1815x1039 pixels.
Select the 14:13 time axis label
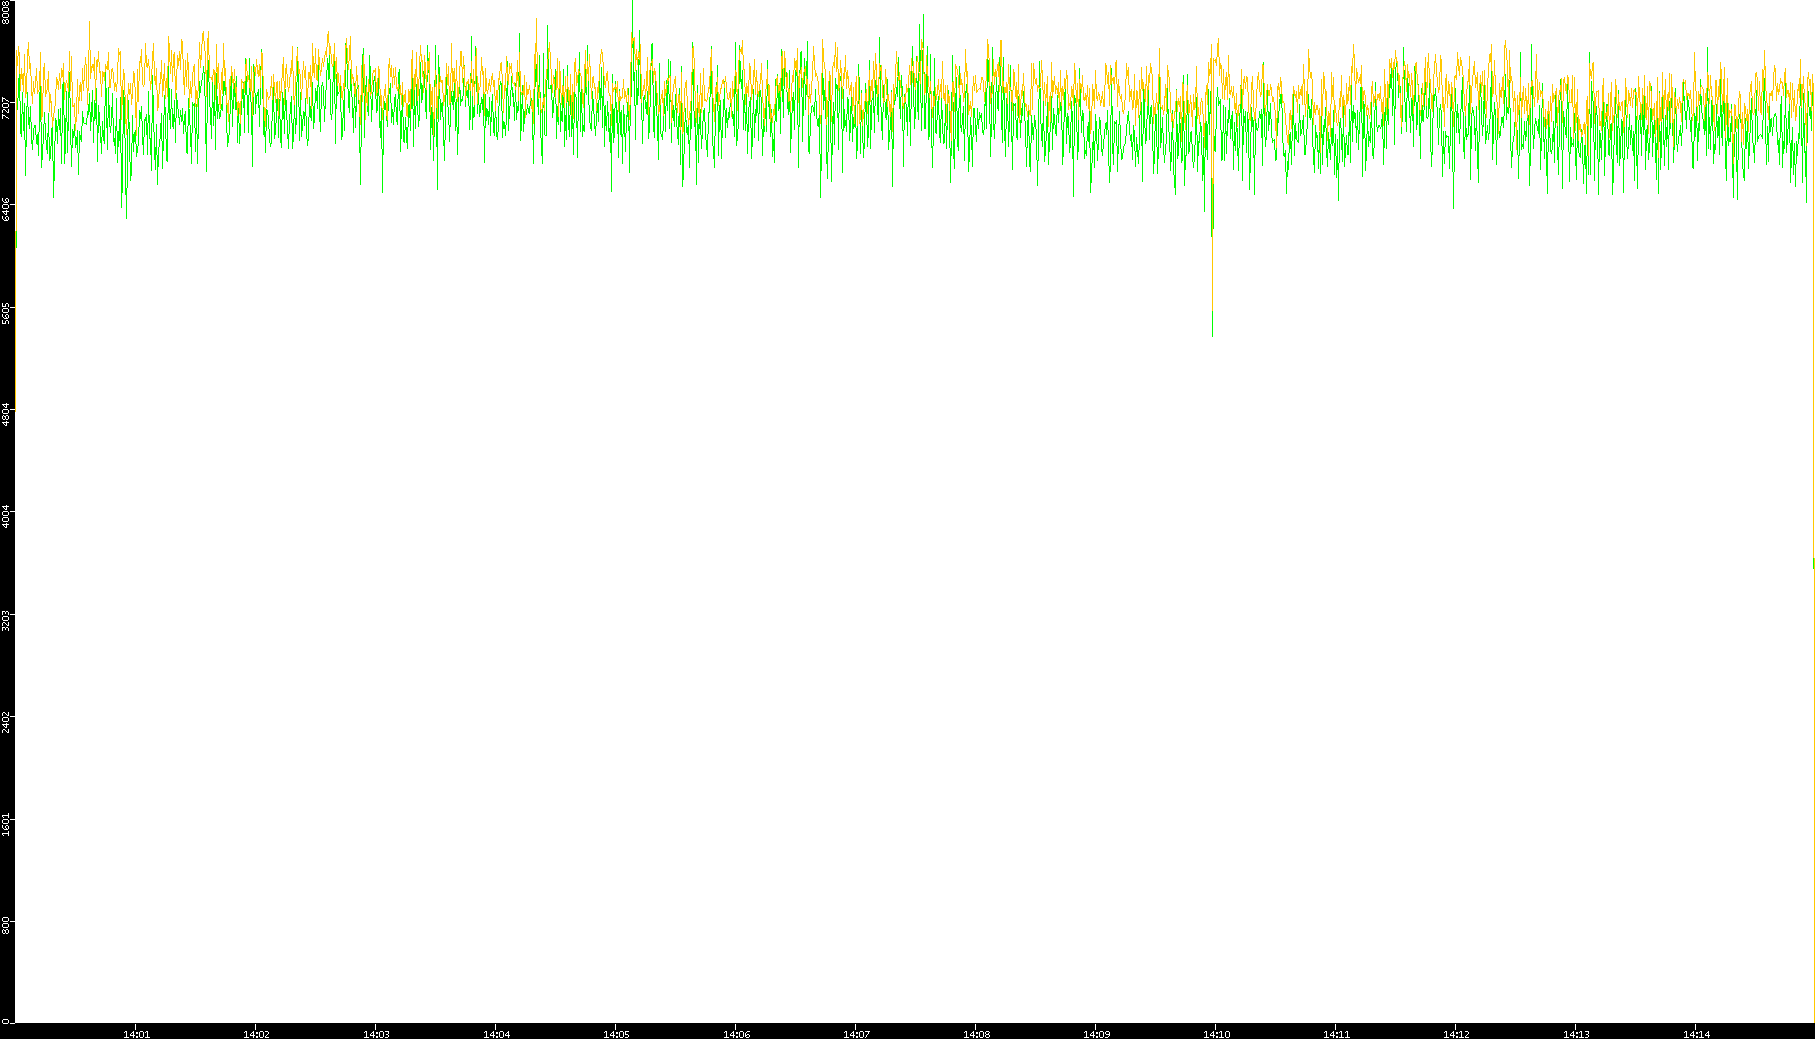[1576, 1034]
